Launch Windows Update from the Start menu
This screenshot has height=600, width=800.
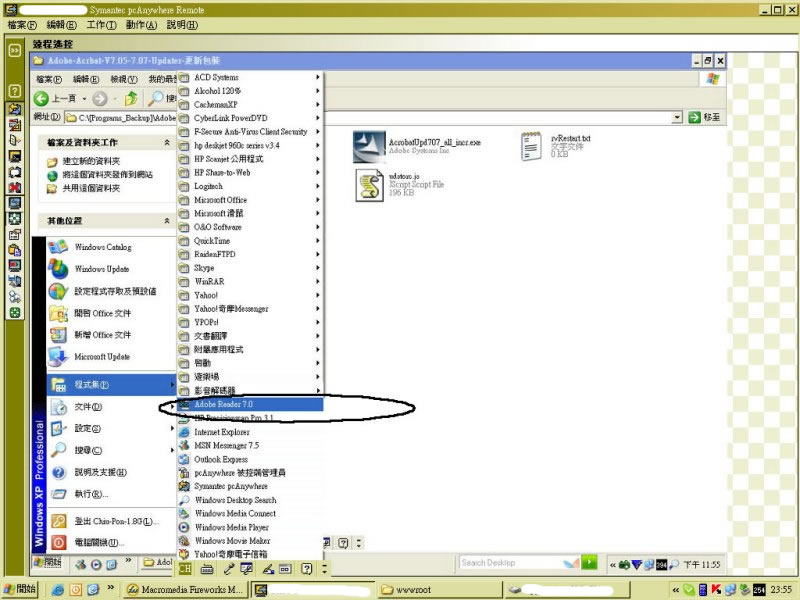pyautogui.click(x=102, y=269)
